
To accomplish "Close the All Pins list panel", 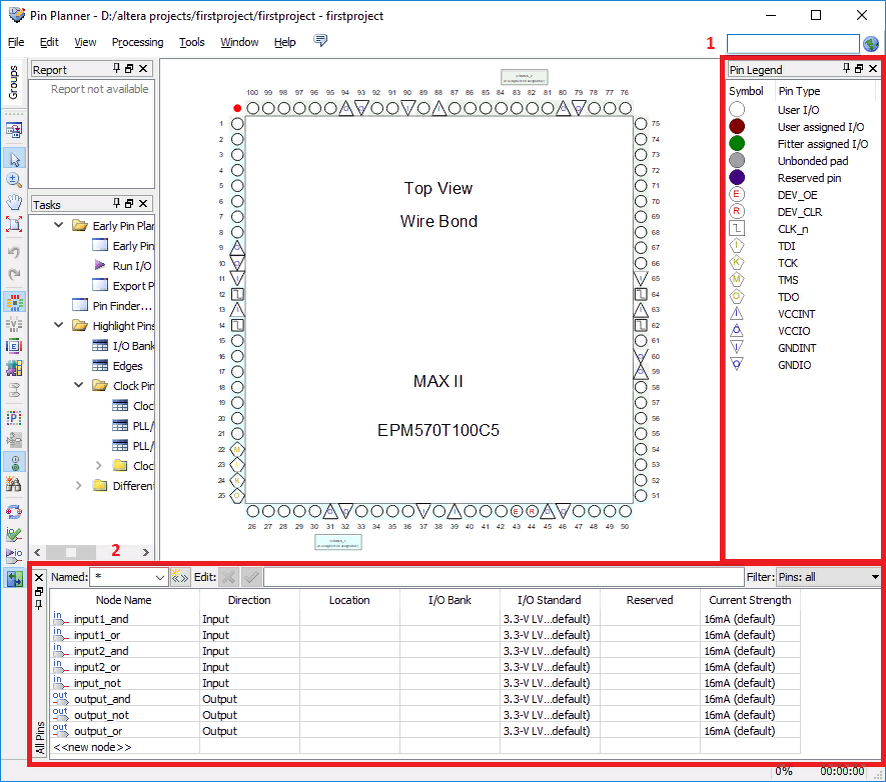I will [x=39, y=577].
